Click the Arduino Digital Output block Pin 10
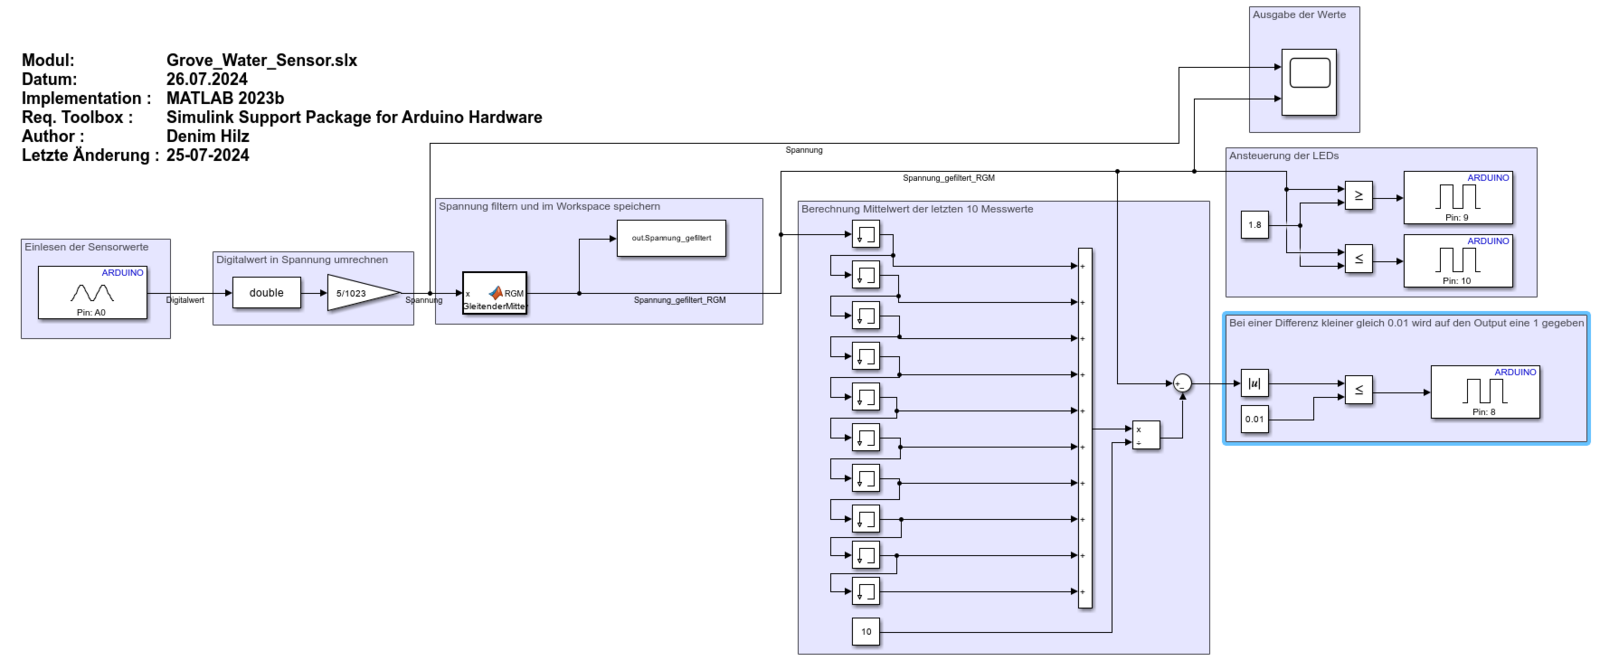The width and height of the screenshot is (1600, 670). (1457, 260)
